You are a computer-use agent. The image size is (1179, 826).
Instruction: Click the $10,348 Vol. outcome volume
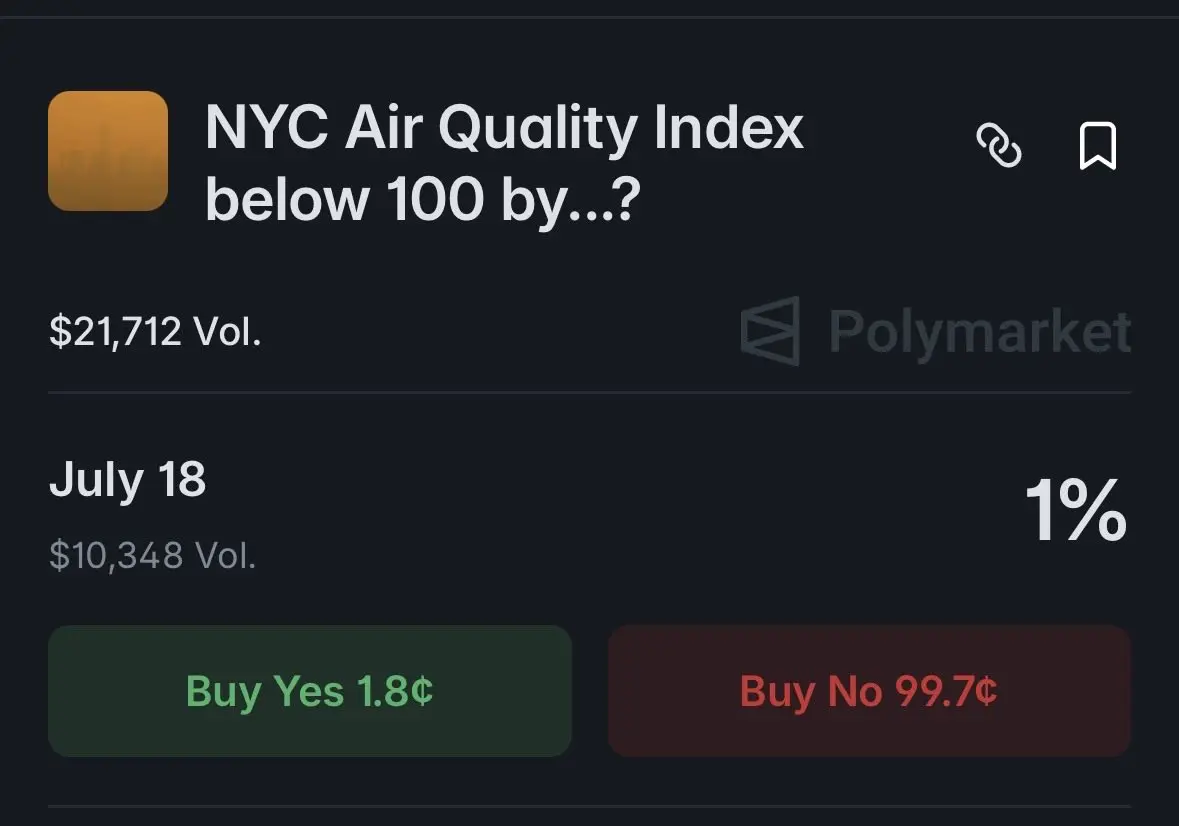153,555
